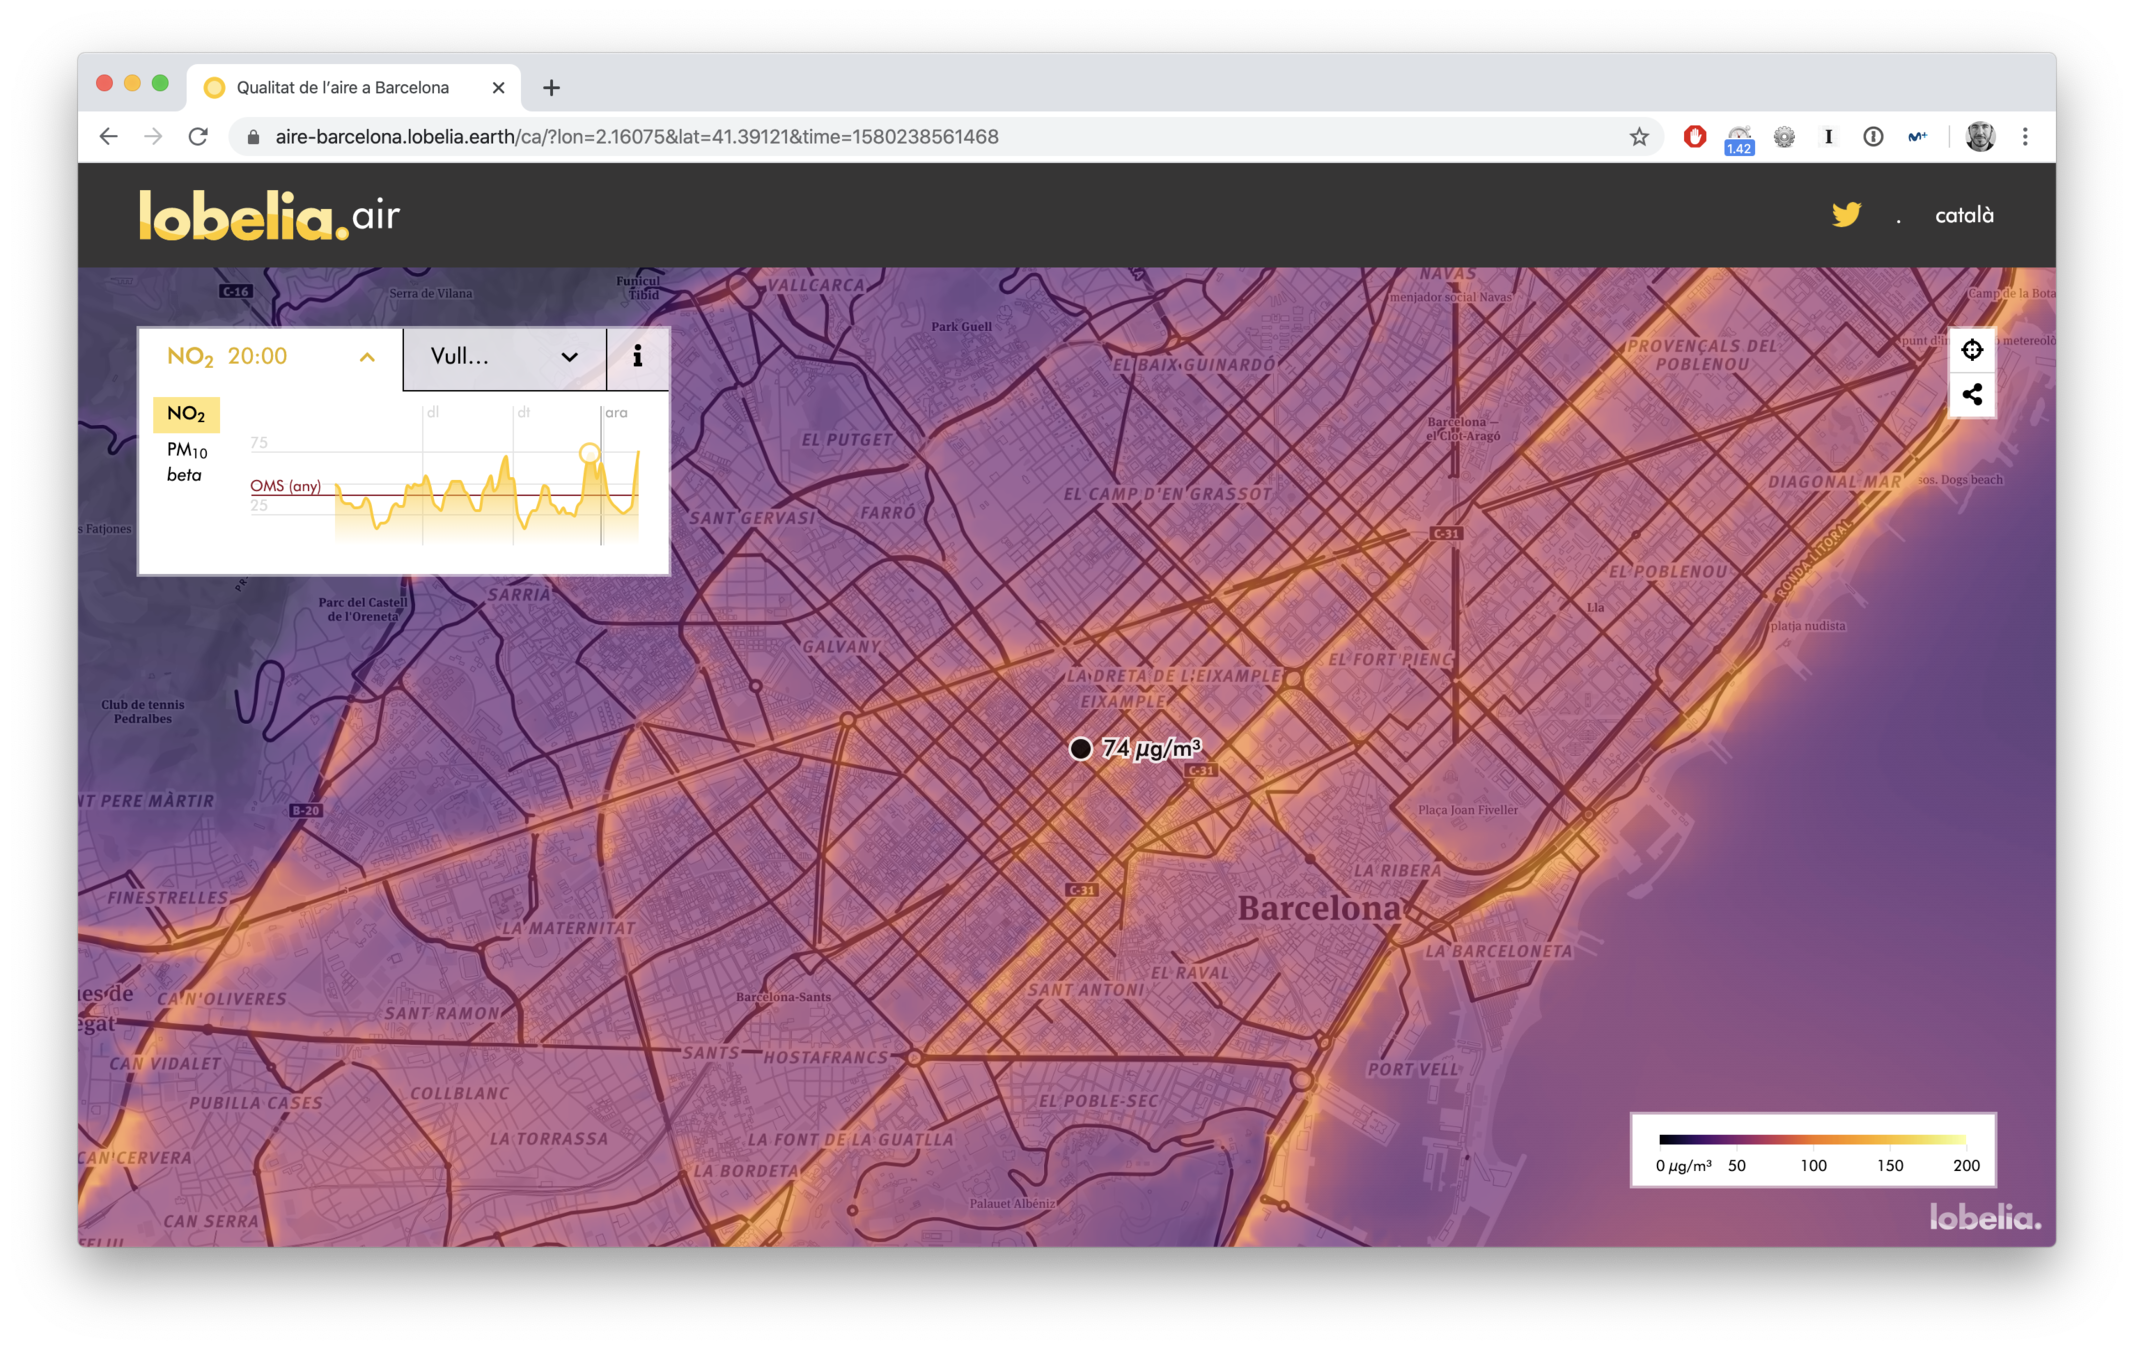The image size is (2134, 1350).
Task: Click the share icon on map
Action: tap(1971, 395)
